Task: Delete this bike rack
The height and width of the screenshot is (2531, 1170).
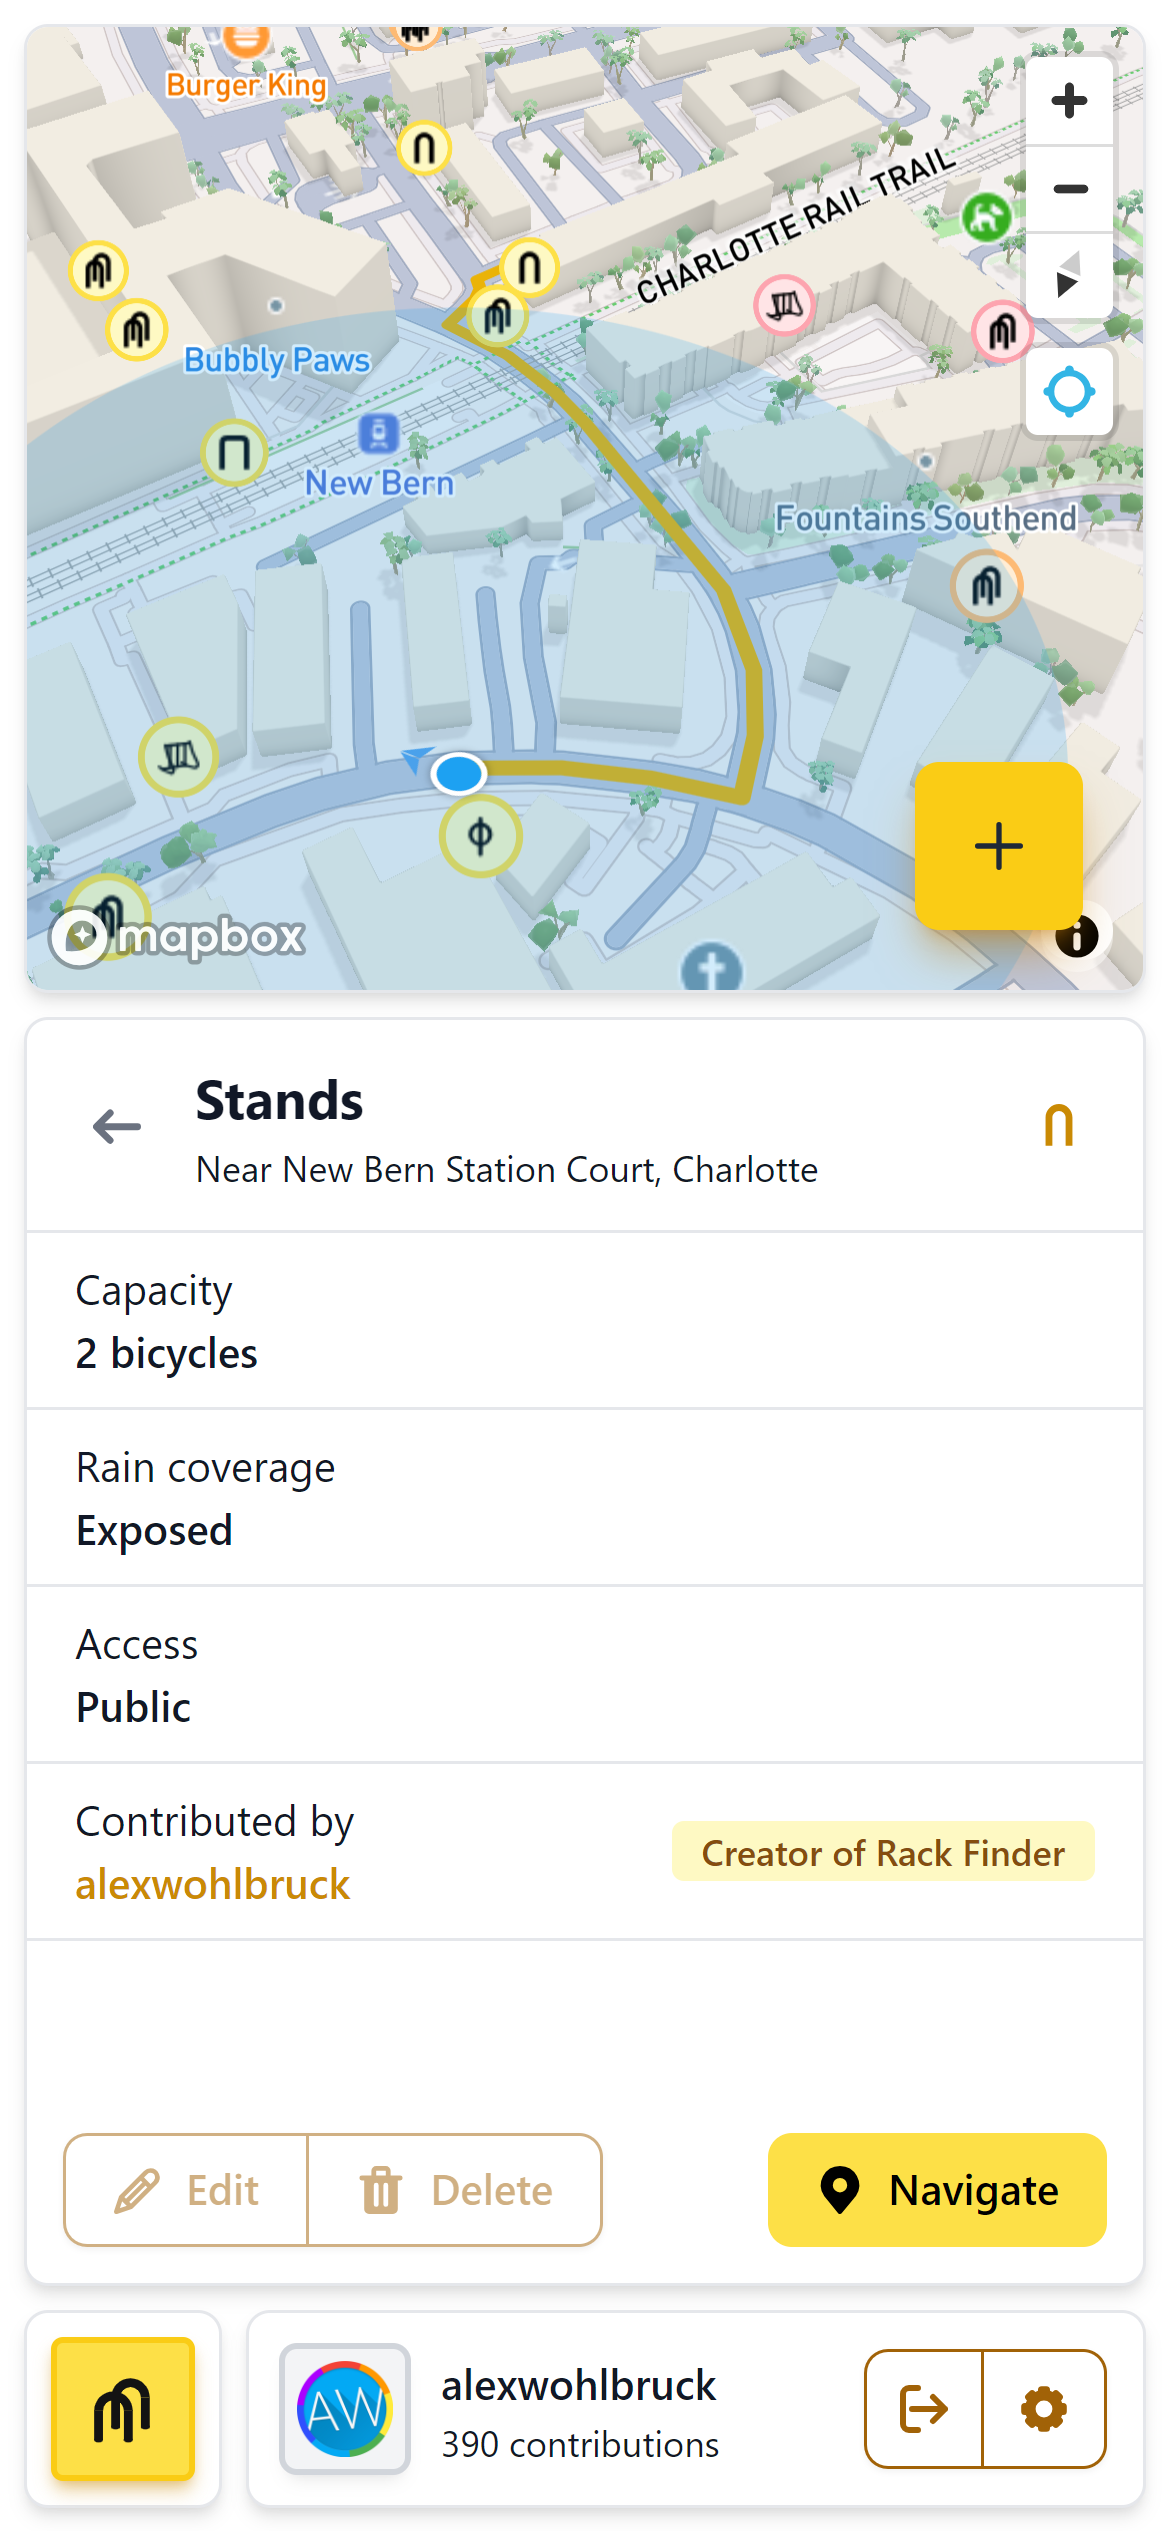Action: pos(456,2190)
